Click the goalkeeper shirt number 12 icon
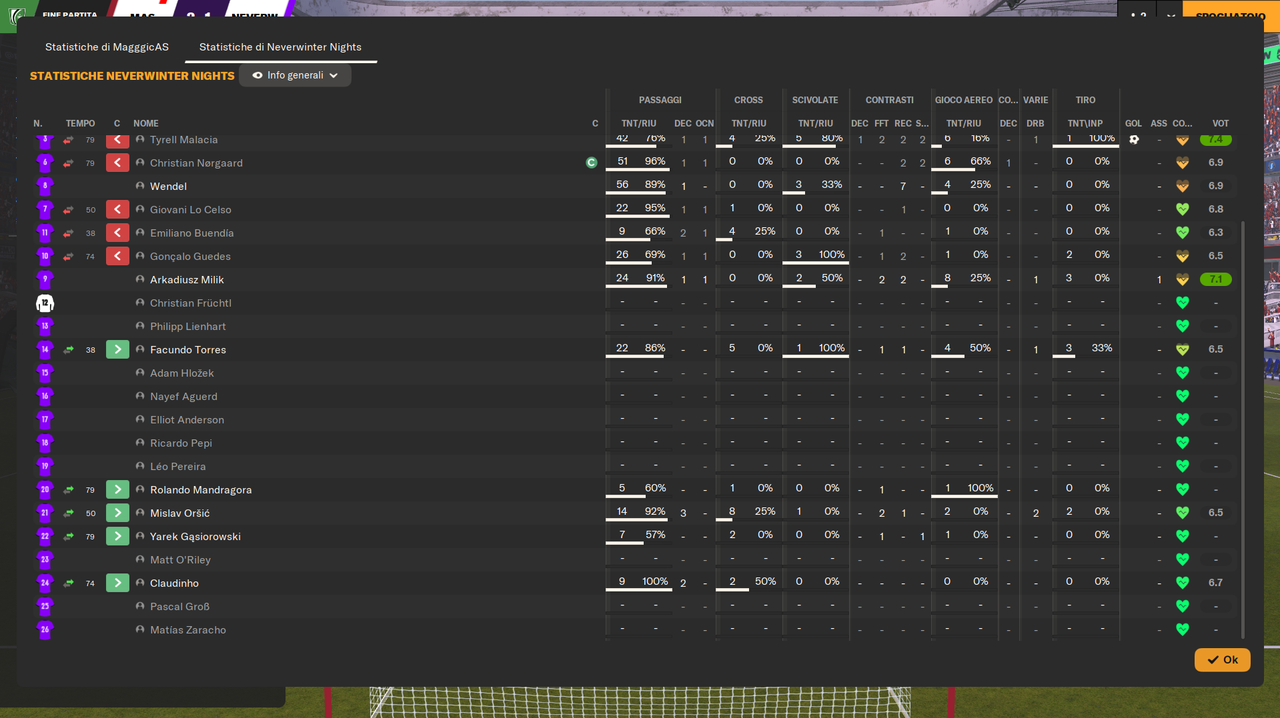Screen dimensions: 1280x718 coord(45,303)
